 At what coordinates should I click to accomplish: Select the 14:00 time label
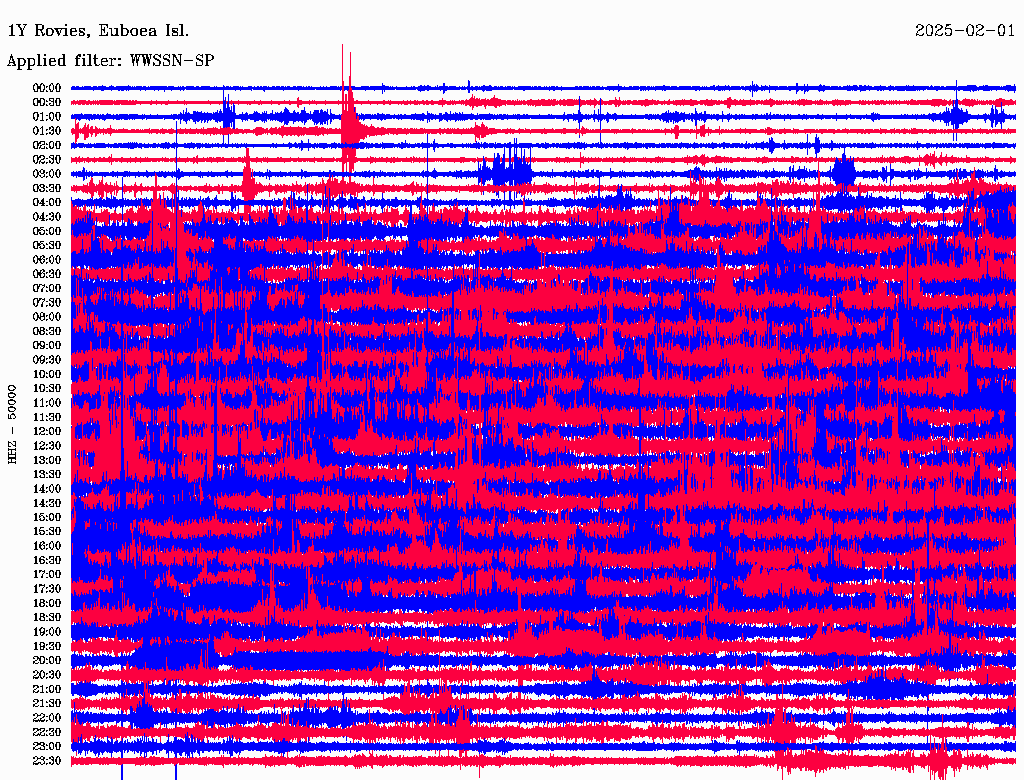(47, 489)
